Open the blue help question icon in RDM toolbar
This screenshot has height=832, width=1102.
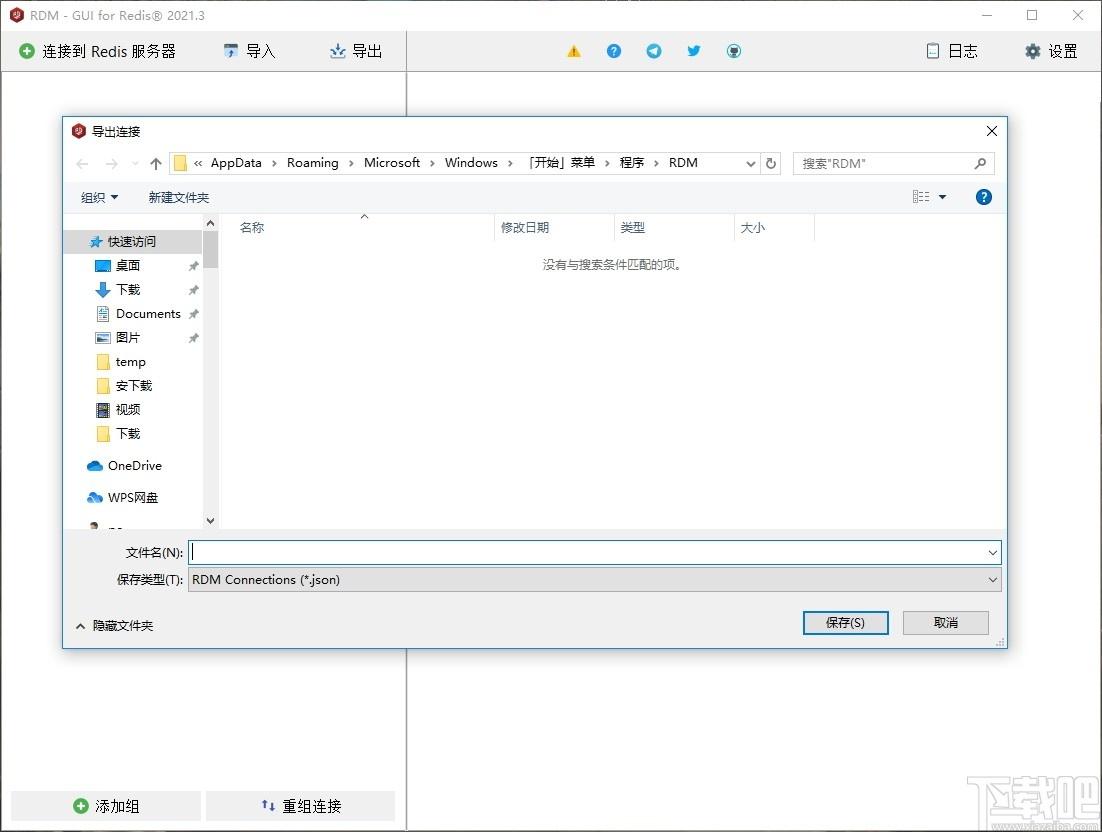pyautogui.click(x=614, y=51)
